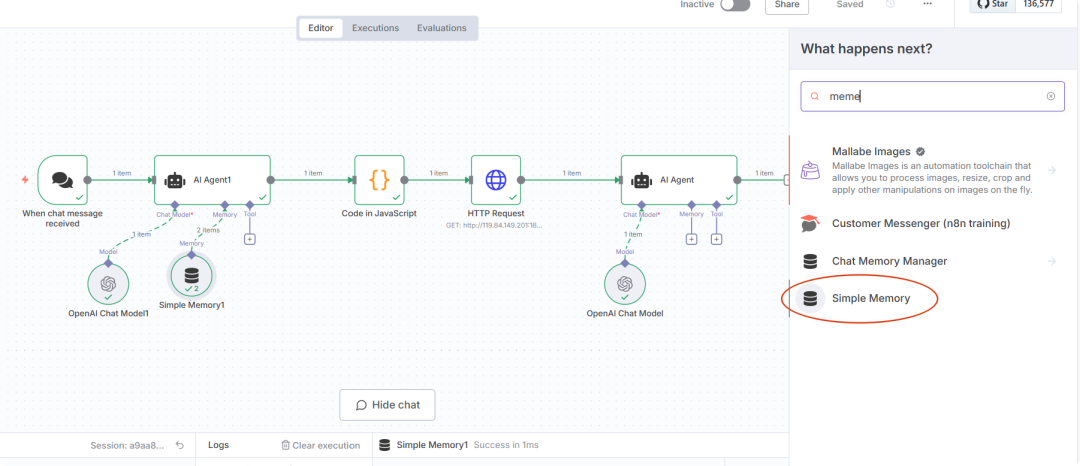Viewport: 1080px width, 466px height.
Task: Select the Simple Memory1 node
Action: (192, 275)
